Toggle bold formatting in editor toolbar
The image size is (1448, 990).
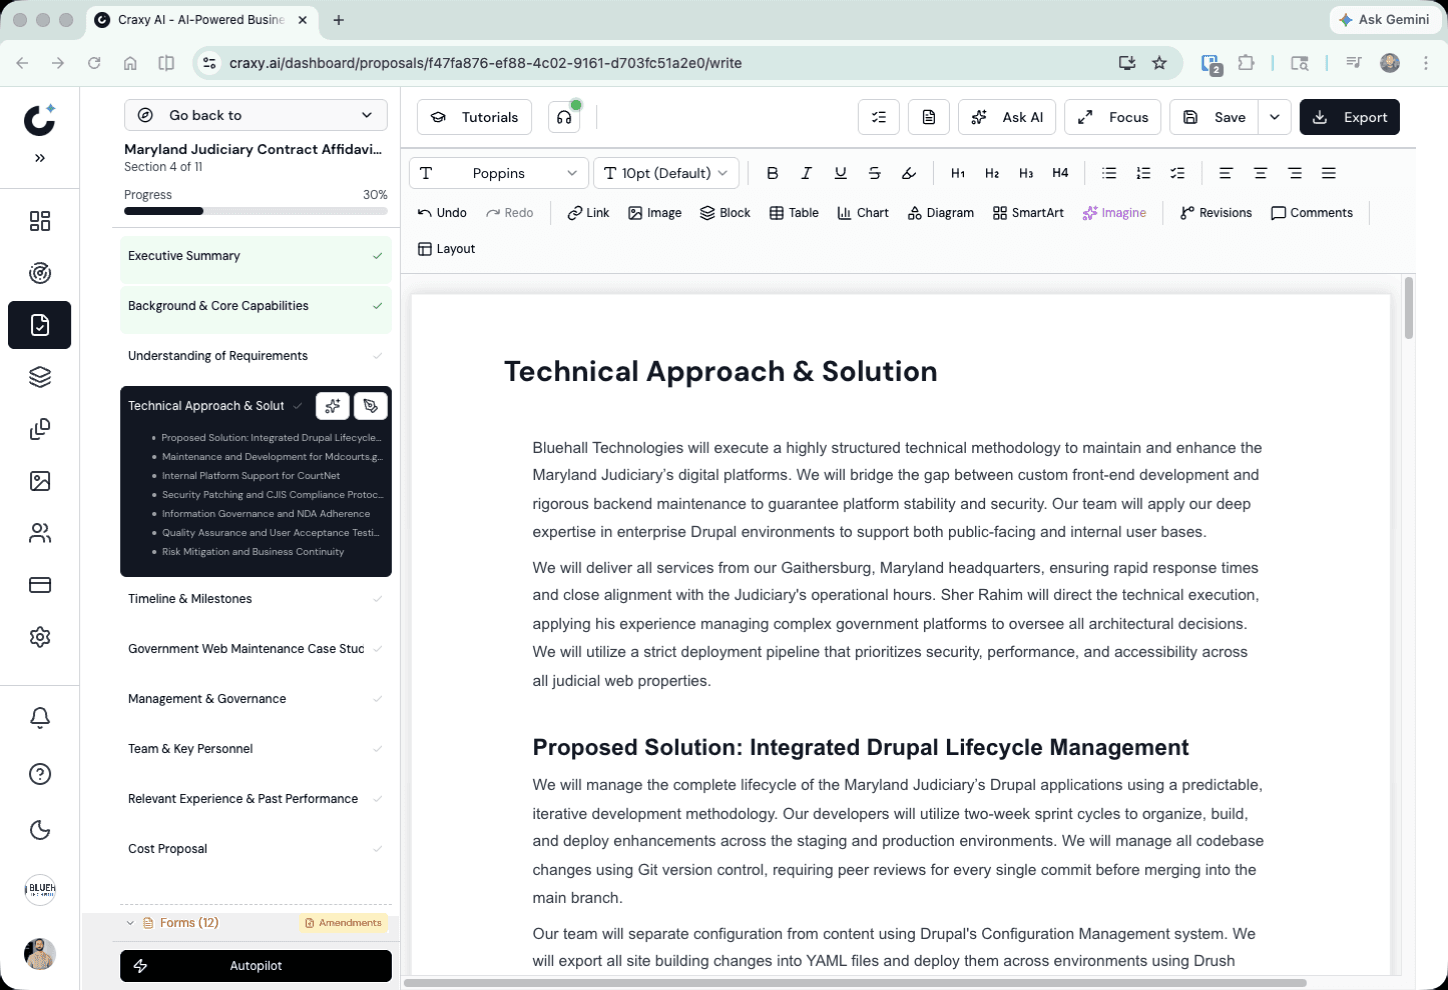point(772,173)
